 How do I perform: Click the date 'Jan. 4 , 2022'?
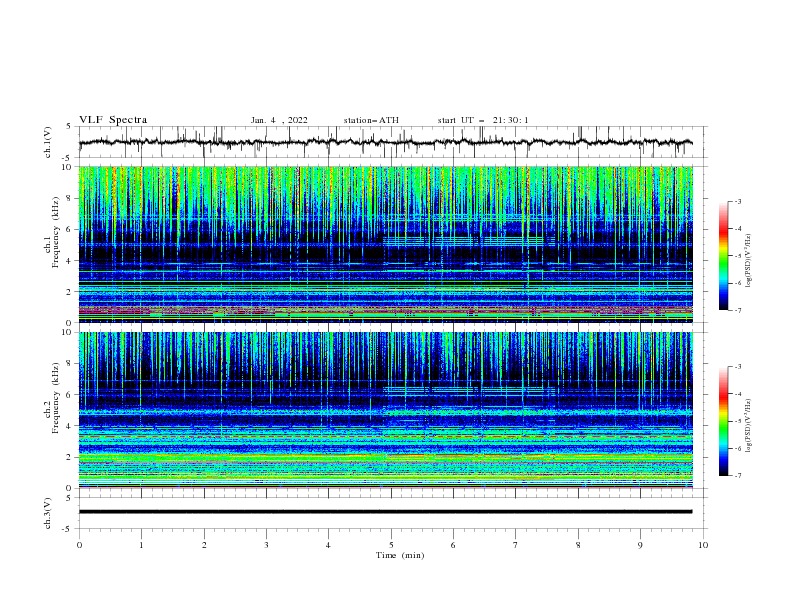click(x=279, y=120)
